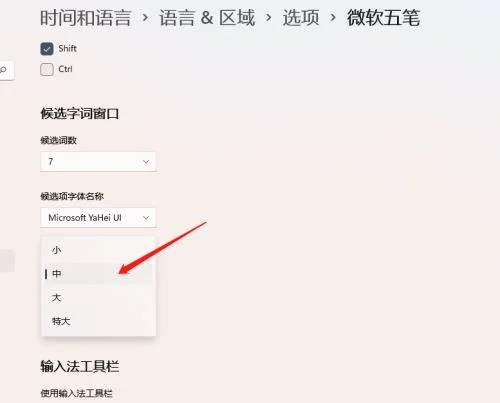Click the chevron on the Microsoft YaHei UI combo box
Viewport: 500px width, 403px height.
[x=146, y=218]
